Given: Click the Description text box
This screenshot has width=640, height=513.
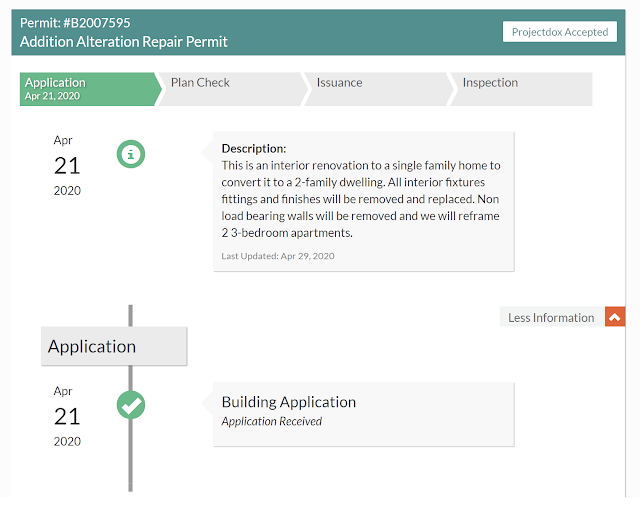Looking at the screenshot, I should 363,201.
